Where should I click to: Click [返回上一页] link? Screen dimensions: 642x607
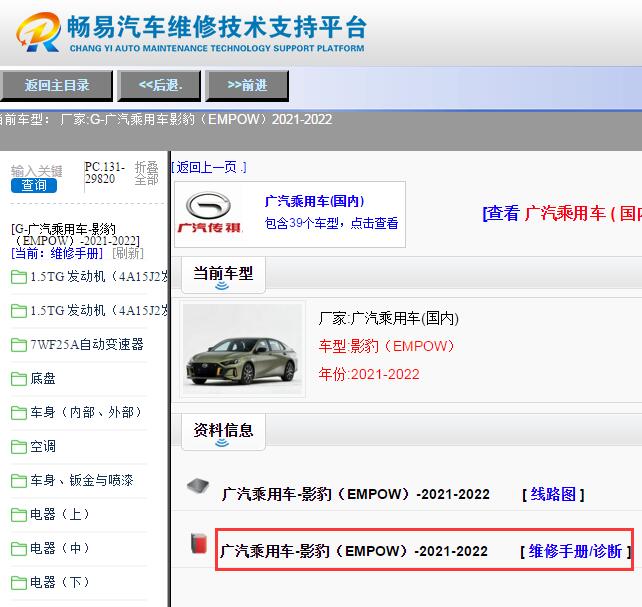[x=209, y=167]
